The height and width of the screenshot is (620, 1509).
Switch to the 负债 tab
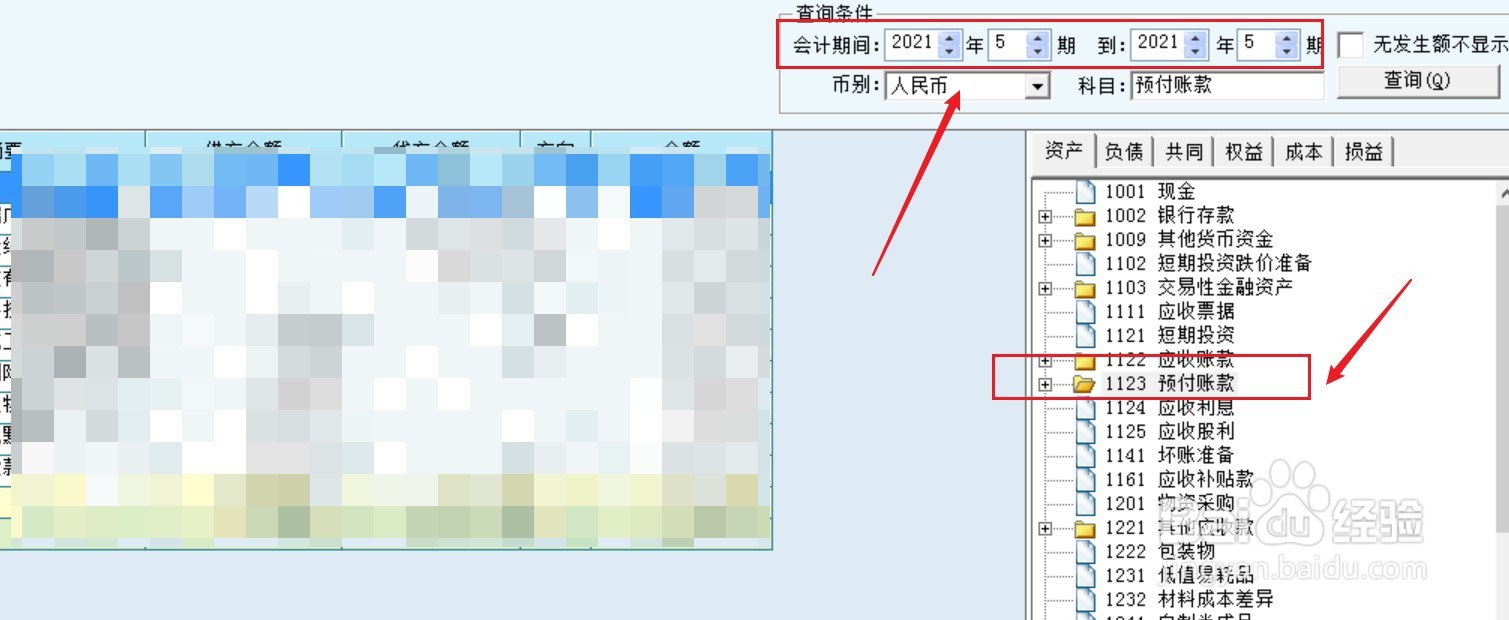[1125, 152]
